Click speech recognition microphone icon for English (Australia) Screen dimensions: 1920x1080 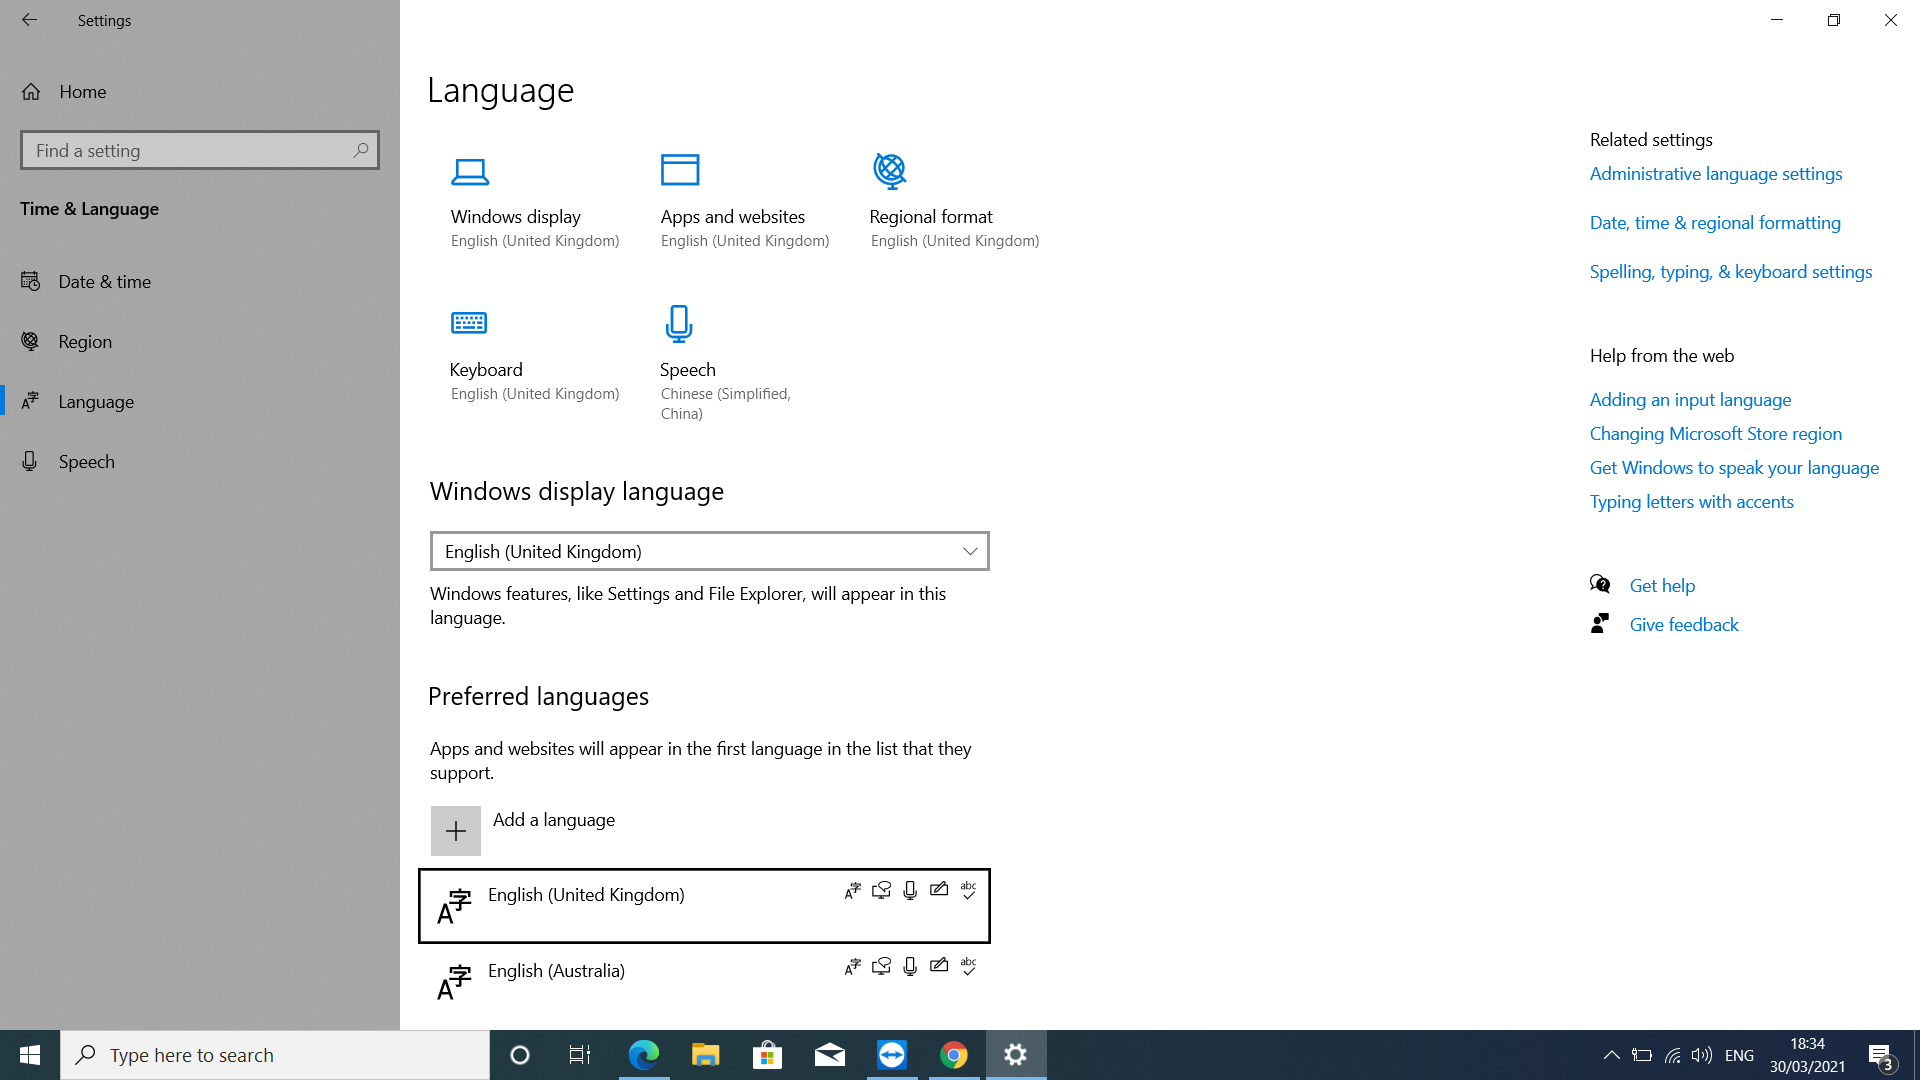click(x=910, y=966)
